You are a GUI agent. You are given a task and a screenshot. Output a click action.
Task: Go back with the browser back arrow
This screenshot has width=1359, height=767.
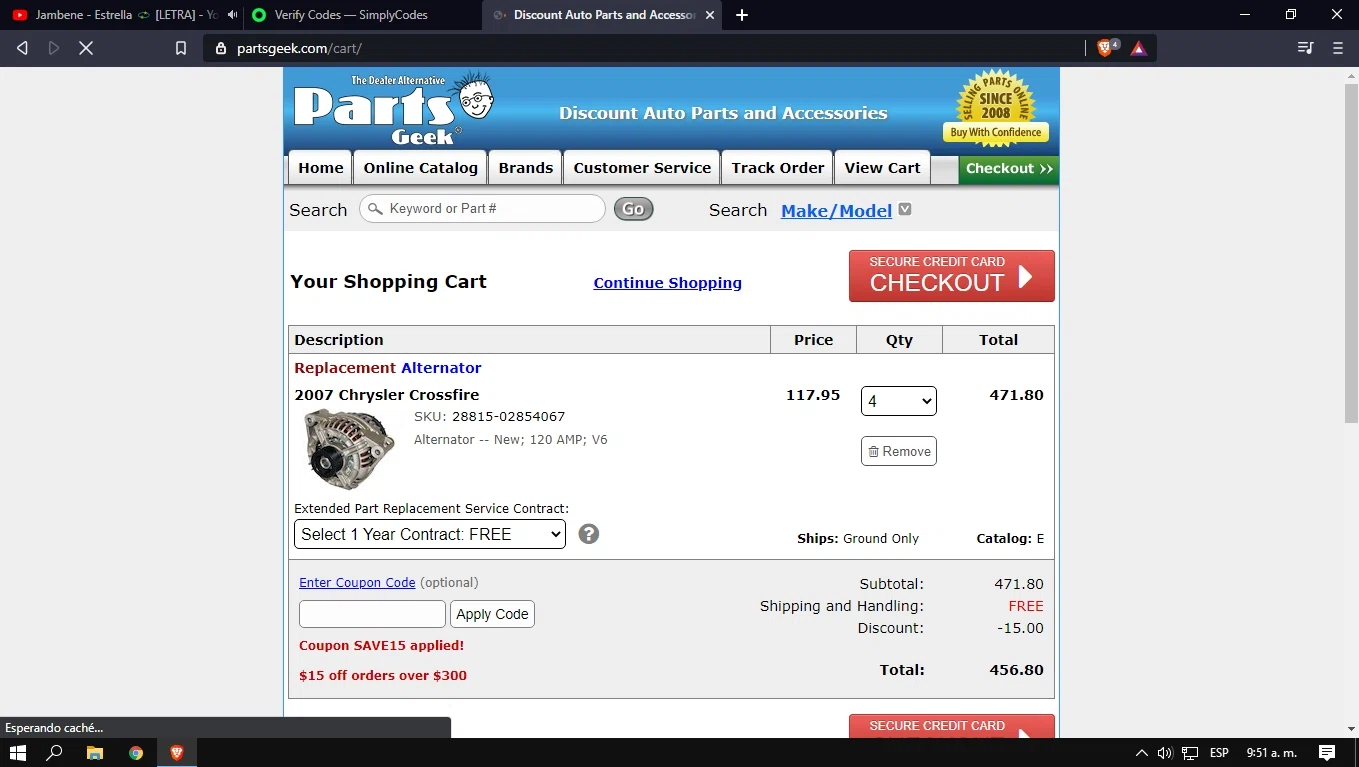pos(23,48)
